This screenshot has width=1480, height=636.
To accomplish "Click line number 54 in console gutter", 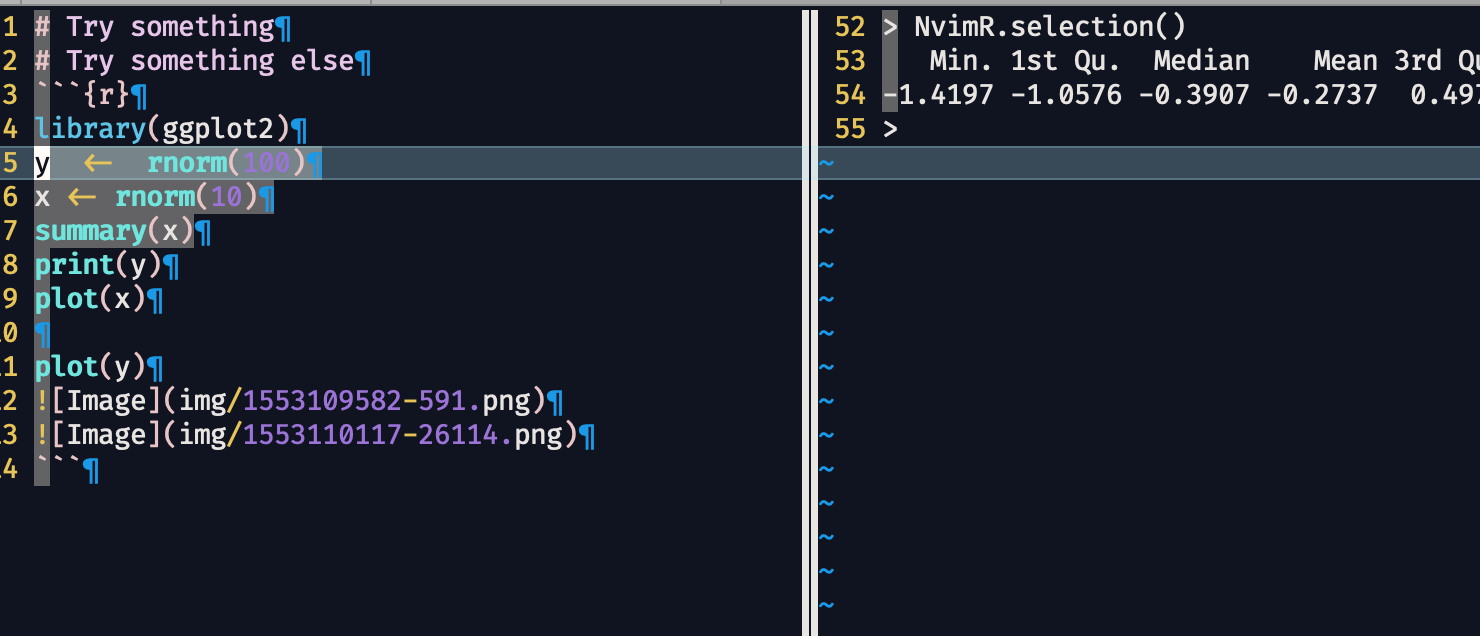I will pos(850,94).
